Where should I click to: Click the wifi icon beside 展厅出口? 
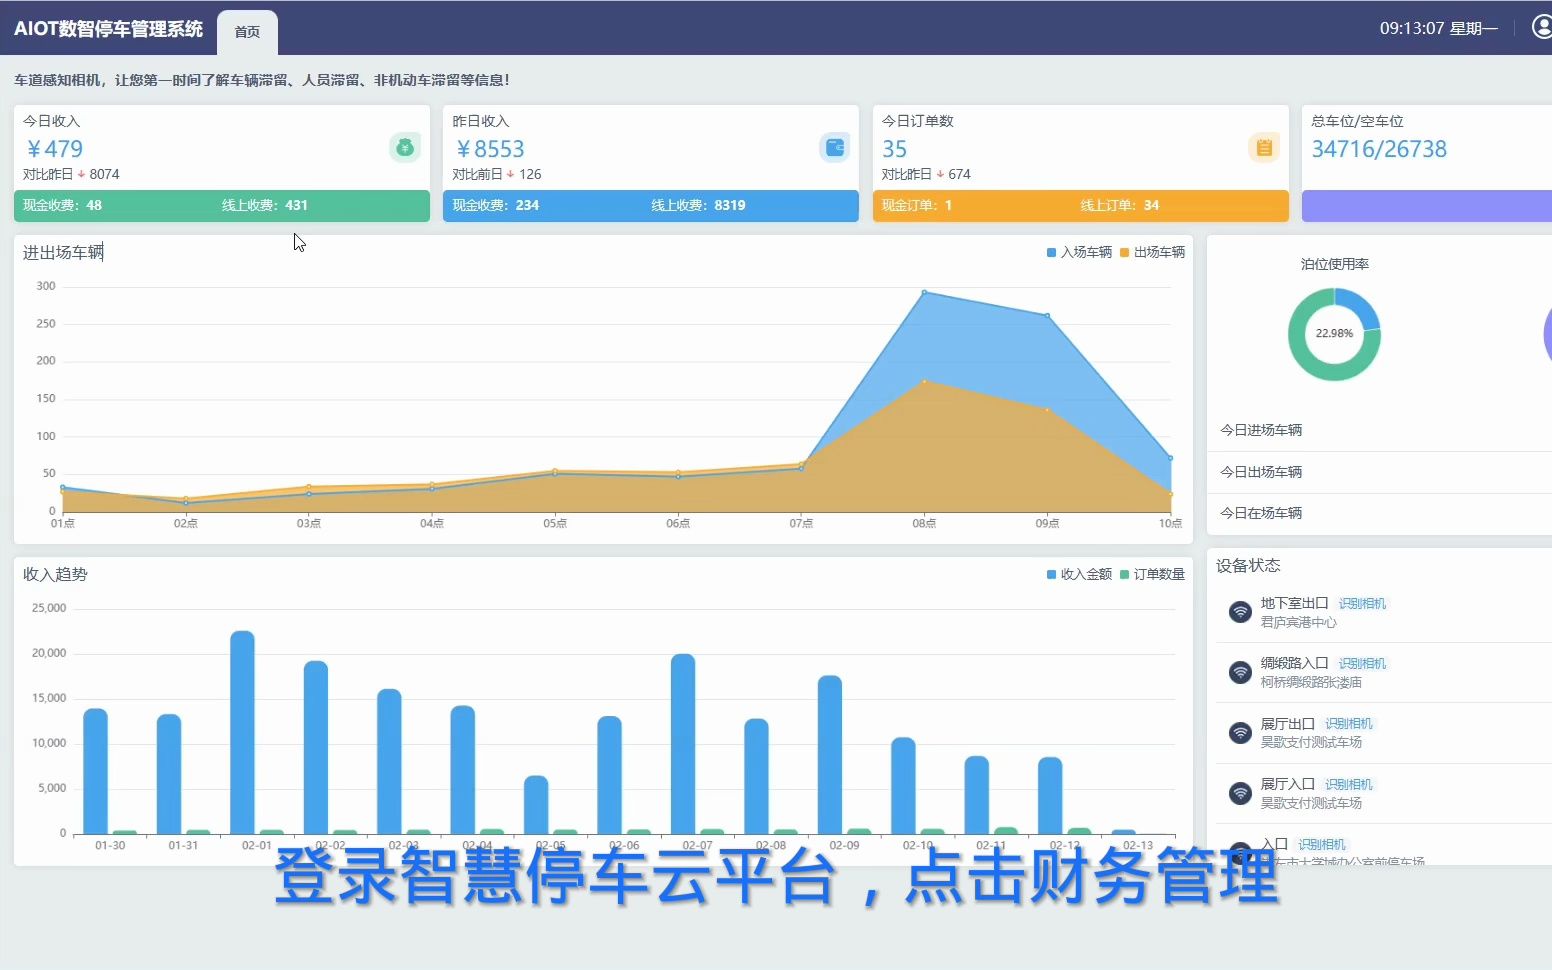coord(1240,733)
